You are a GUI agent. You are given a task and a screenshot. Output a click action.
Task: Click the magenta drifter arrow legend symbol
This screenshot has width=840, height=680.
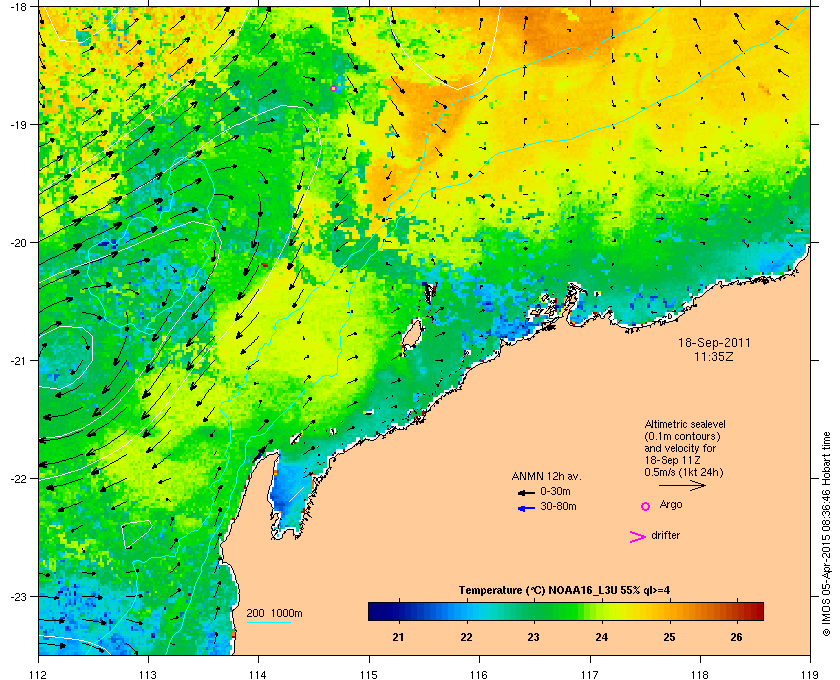(x=638, y=537)
